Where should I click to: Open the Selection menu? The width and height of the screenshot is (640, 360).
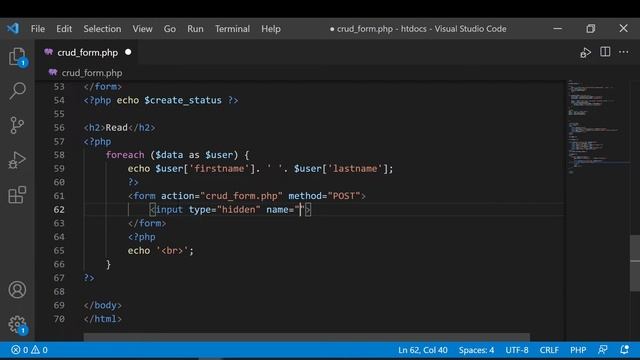(x=102, y=29)
